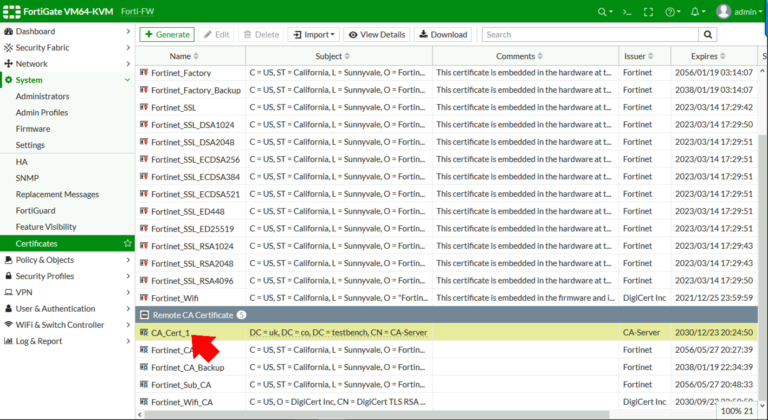Open the FortiGuard page
This screenshot has width=768, height=420.
[35, 210]
